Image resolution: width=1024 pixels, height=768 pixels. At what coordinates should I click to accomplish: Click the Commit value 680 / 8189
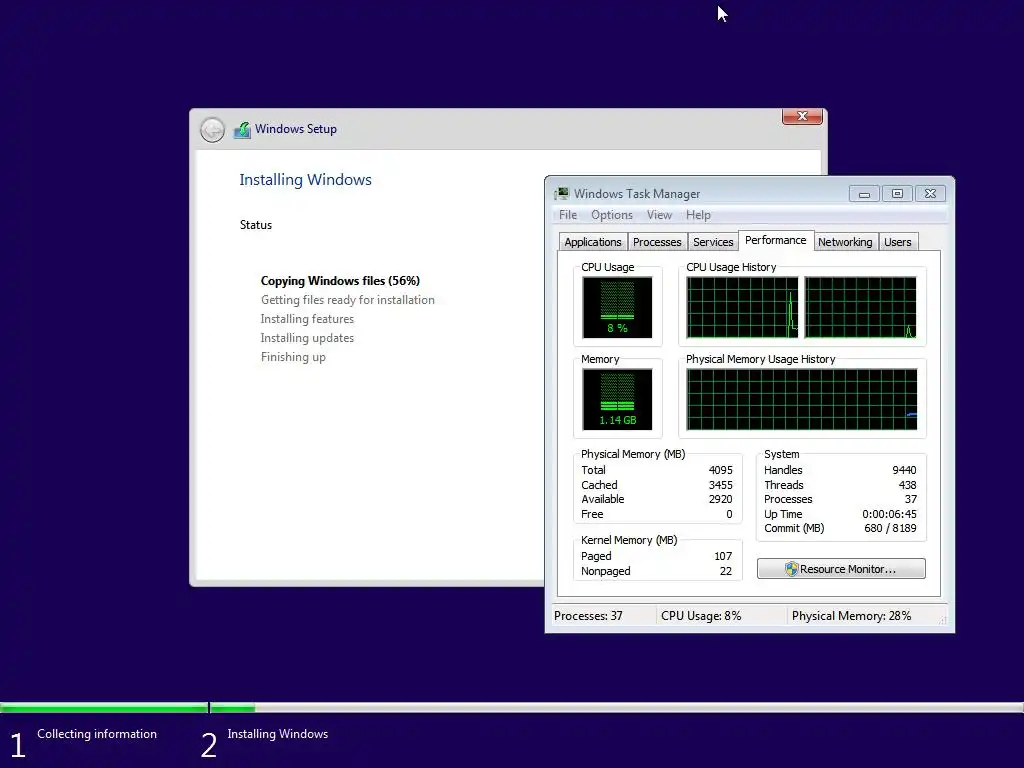(890, 528)
